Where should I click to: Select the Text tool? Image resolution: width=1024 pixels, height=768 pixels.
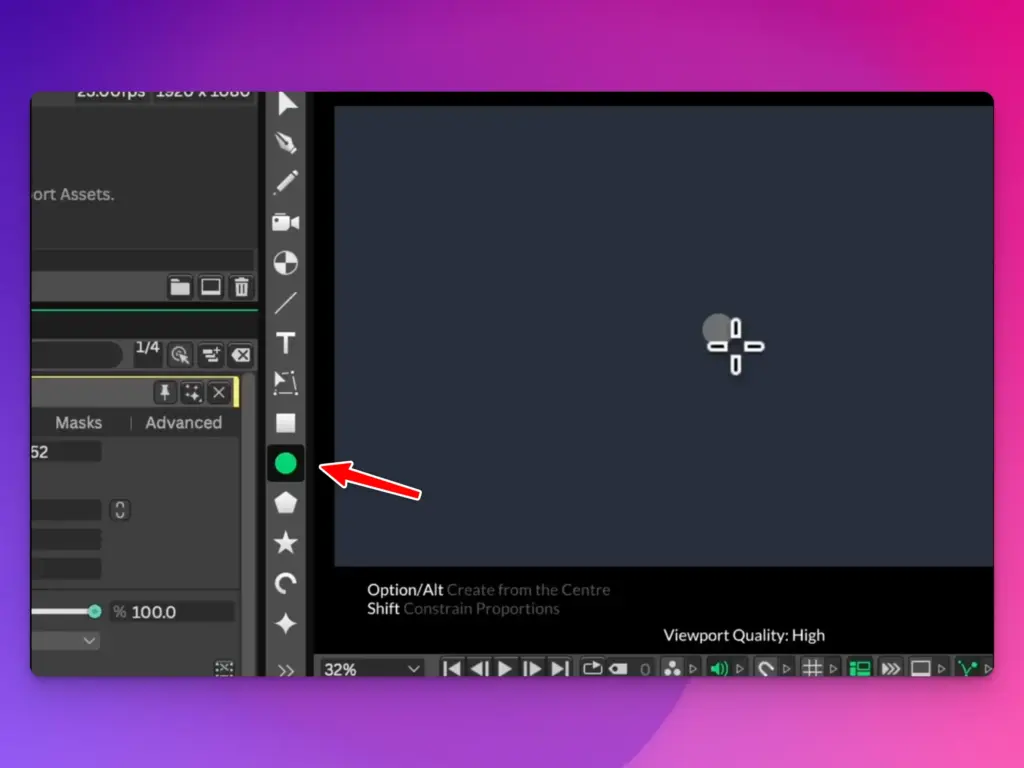coord(285,343)
